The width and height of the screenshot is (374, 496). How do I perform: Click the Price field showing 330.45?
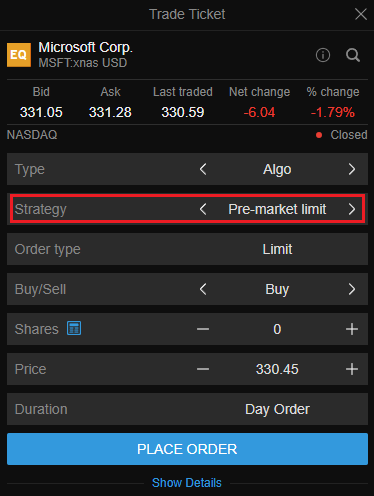[277, 369]
